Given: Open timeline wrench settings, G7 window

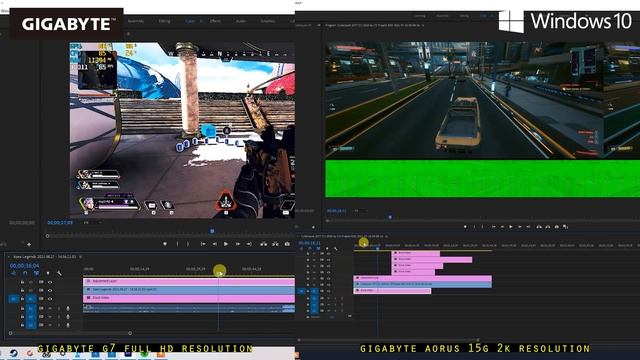Looking at the screenshot, I should coord(59,273).
